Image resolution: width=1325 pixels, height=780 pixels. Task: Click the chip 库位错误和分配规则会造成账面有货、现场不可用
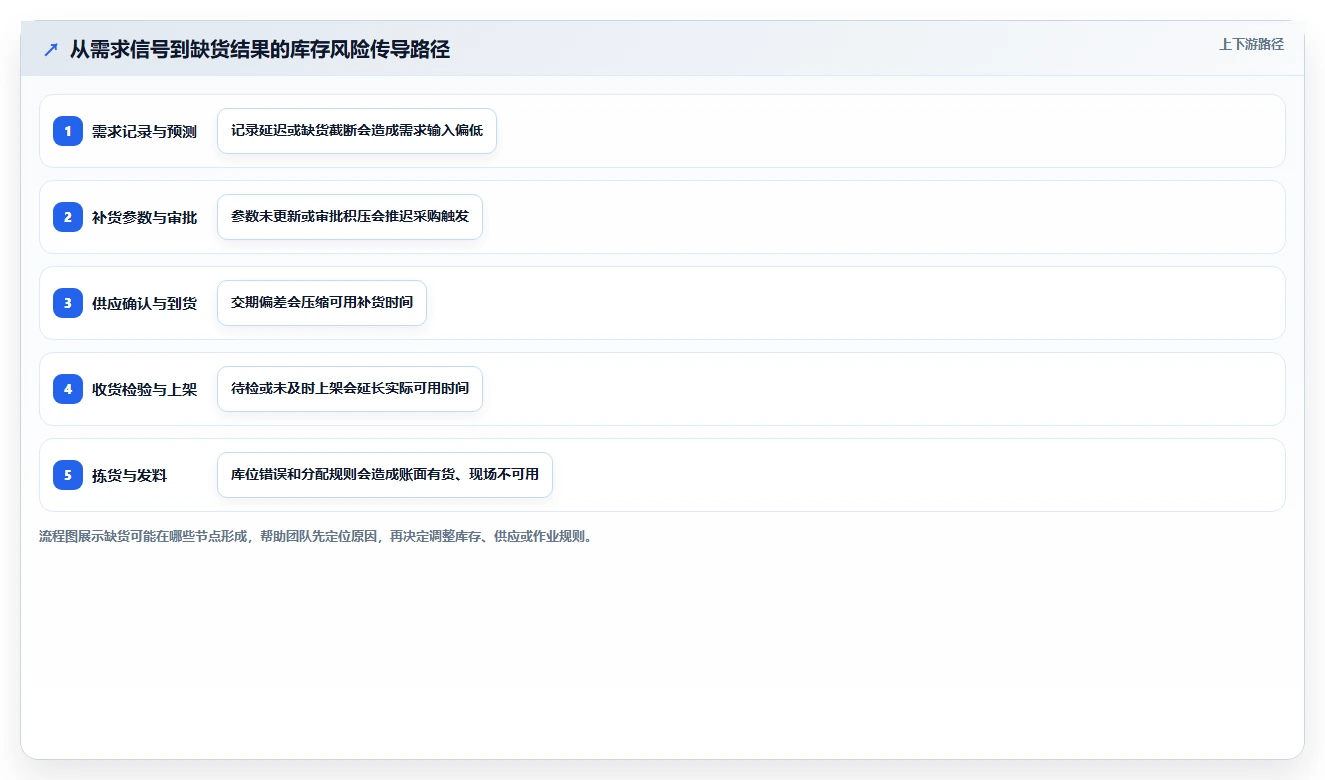click(385, 475)
